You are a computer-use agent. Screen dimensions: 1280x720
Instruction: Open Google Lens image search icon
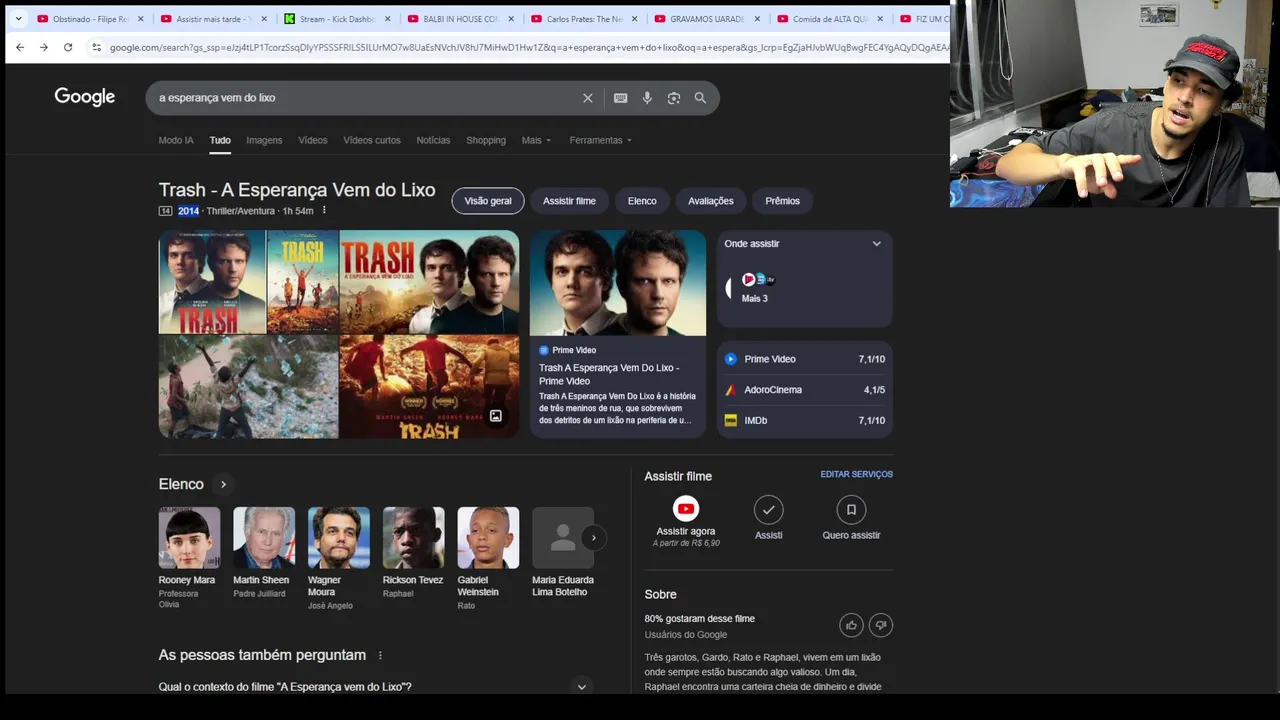pyautogui.click(x=674, y=98)
